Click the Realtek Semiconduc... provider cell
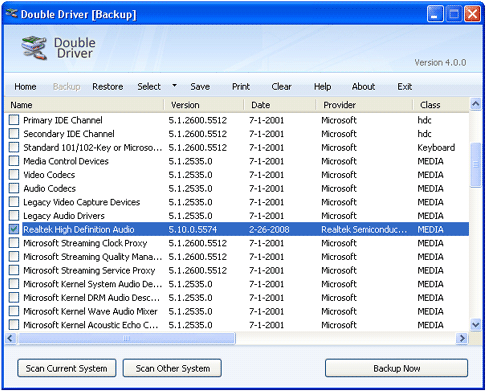The width and height of the screenshot is (486, 392). pos(364,229)
